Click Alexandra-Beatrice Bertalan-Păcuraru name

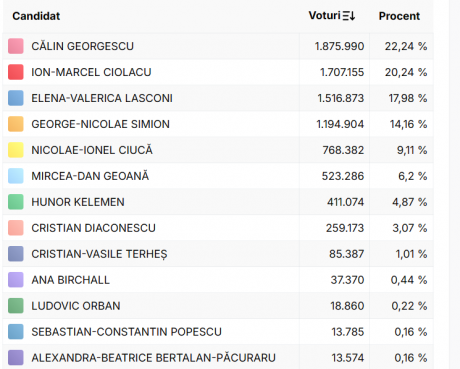154,358
